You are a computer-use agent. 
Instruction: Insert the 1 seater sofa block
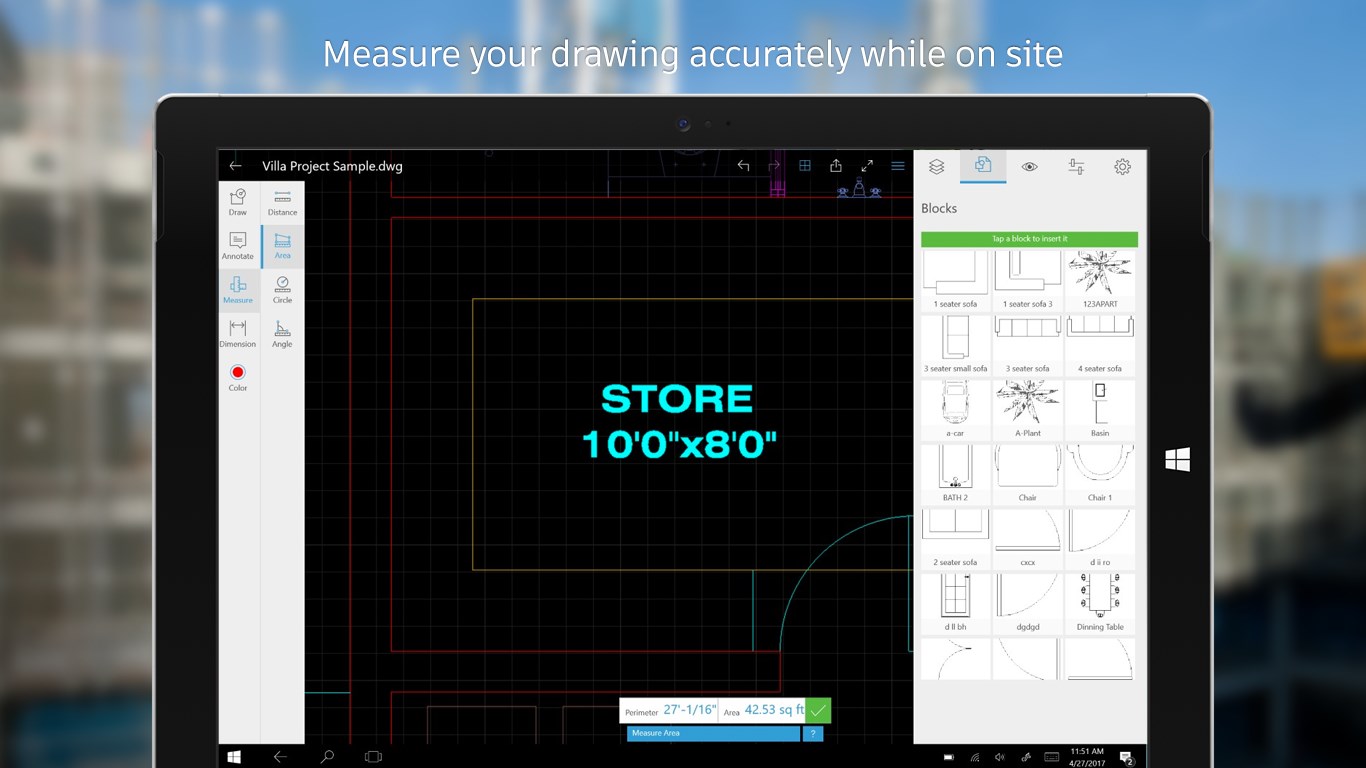pyautogui.click(x=955, y=272)
